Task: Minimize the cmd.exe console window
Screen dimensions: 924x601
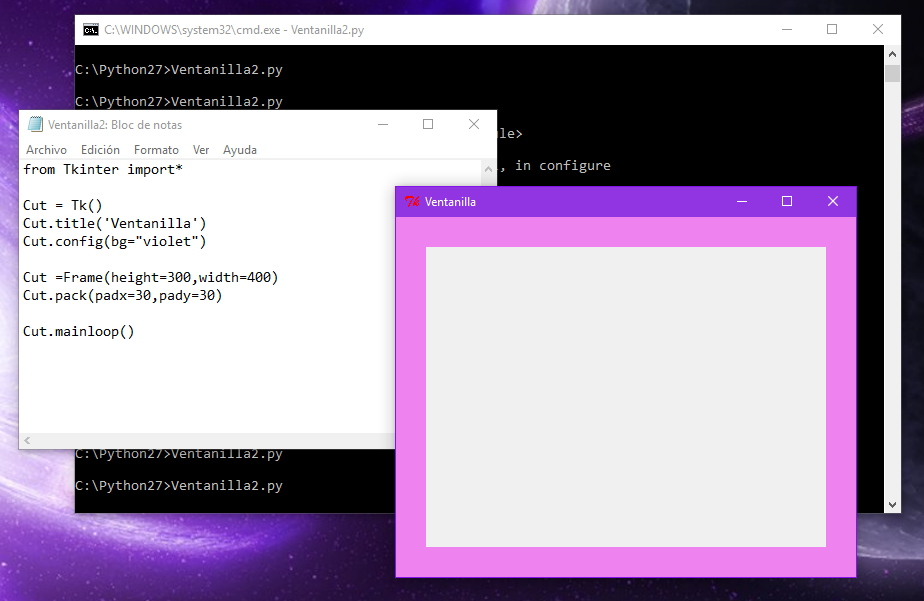Action: click(x=787, y=29)
